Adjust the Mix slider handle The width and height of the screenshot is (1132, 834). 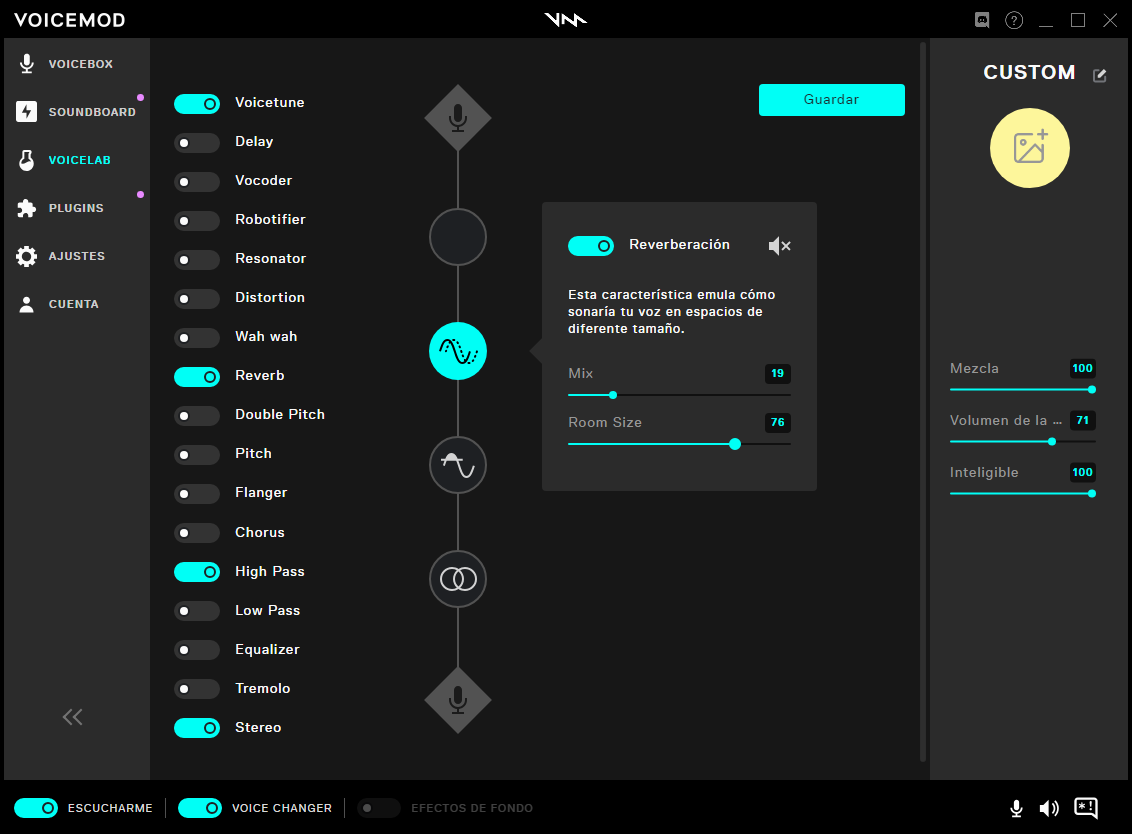(613, 395)
